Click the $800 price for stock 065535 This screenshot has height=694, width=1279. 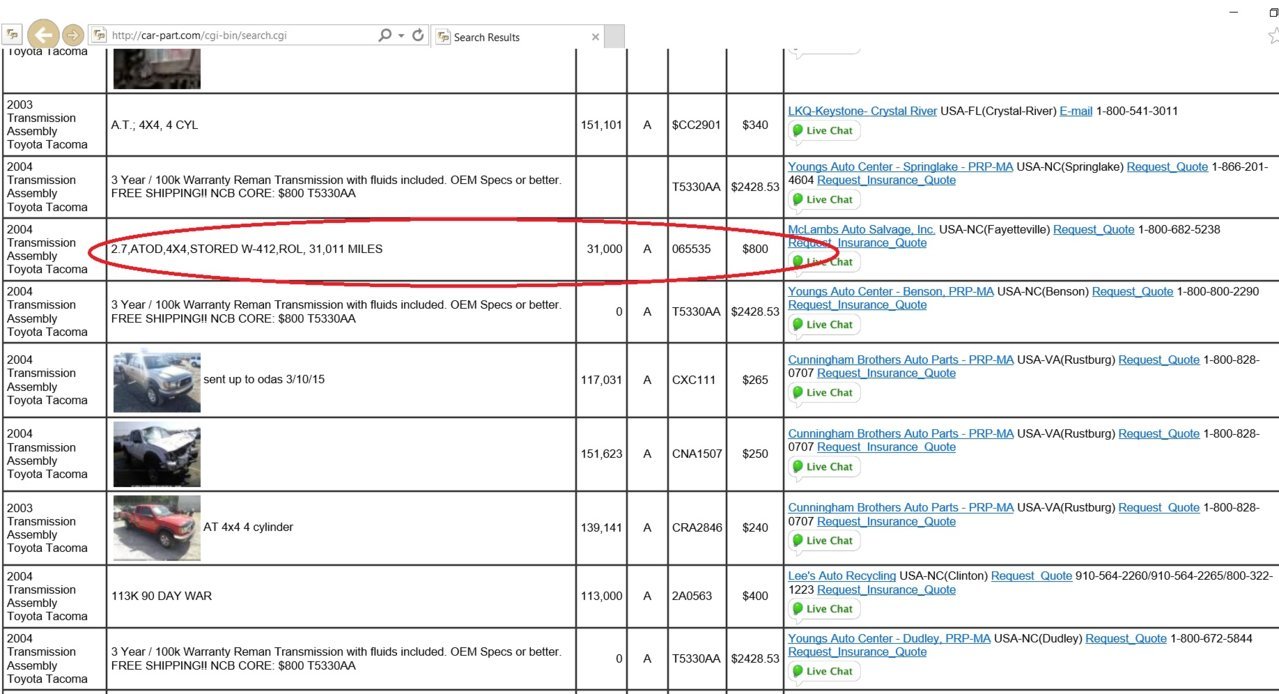point(755,249)
